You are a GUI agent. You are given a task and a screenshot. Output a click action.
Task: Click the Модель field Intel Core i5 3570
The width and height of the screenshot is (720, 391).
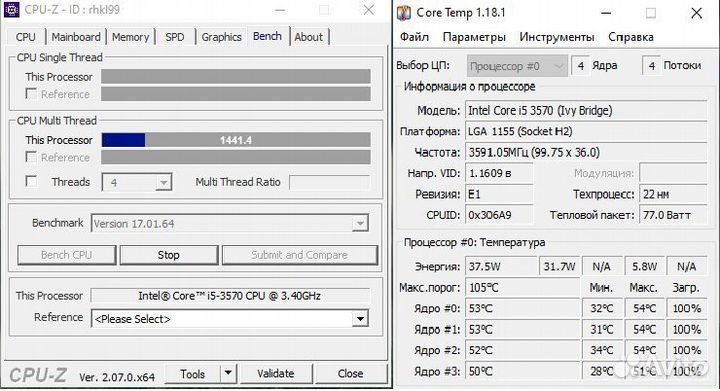pyautogui.click(x=586, y=111)
